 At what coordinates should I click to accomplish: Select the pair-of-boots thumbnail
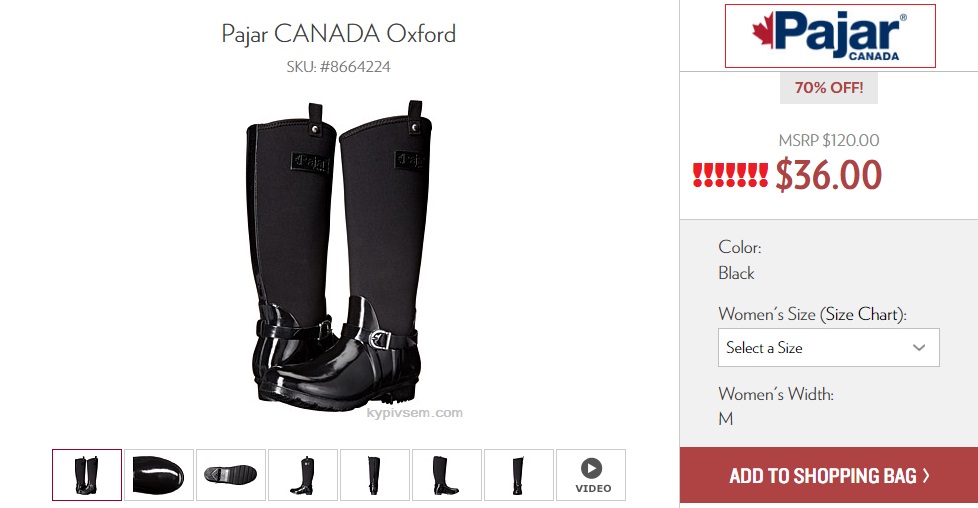click(87, 475)
